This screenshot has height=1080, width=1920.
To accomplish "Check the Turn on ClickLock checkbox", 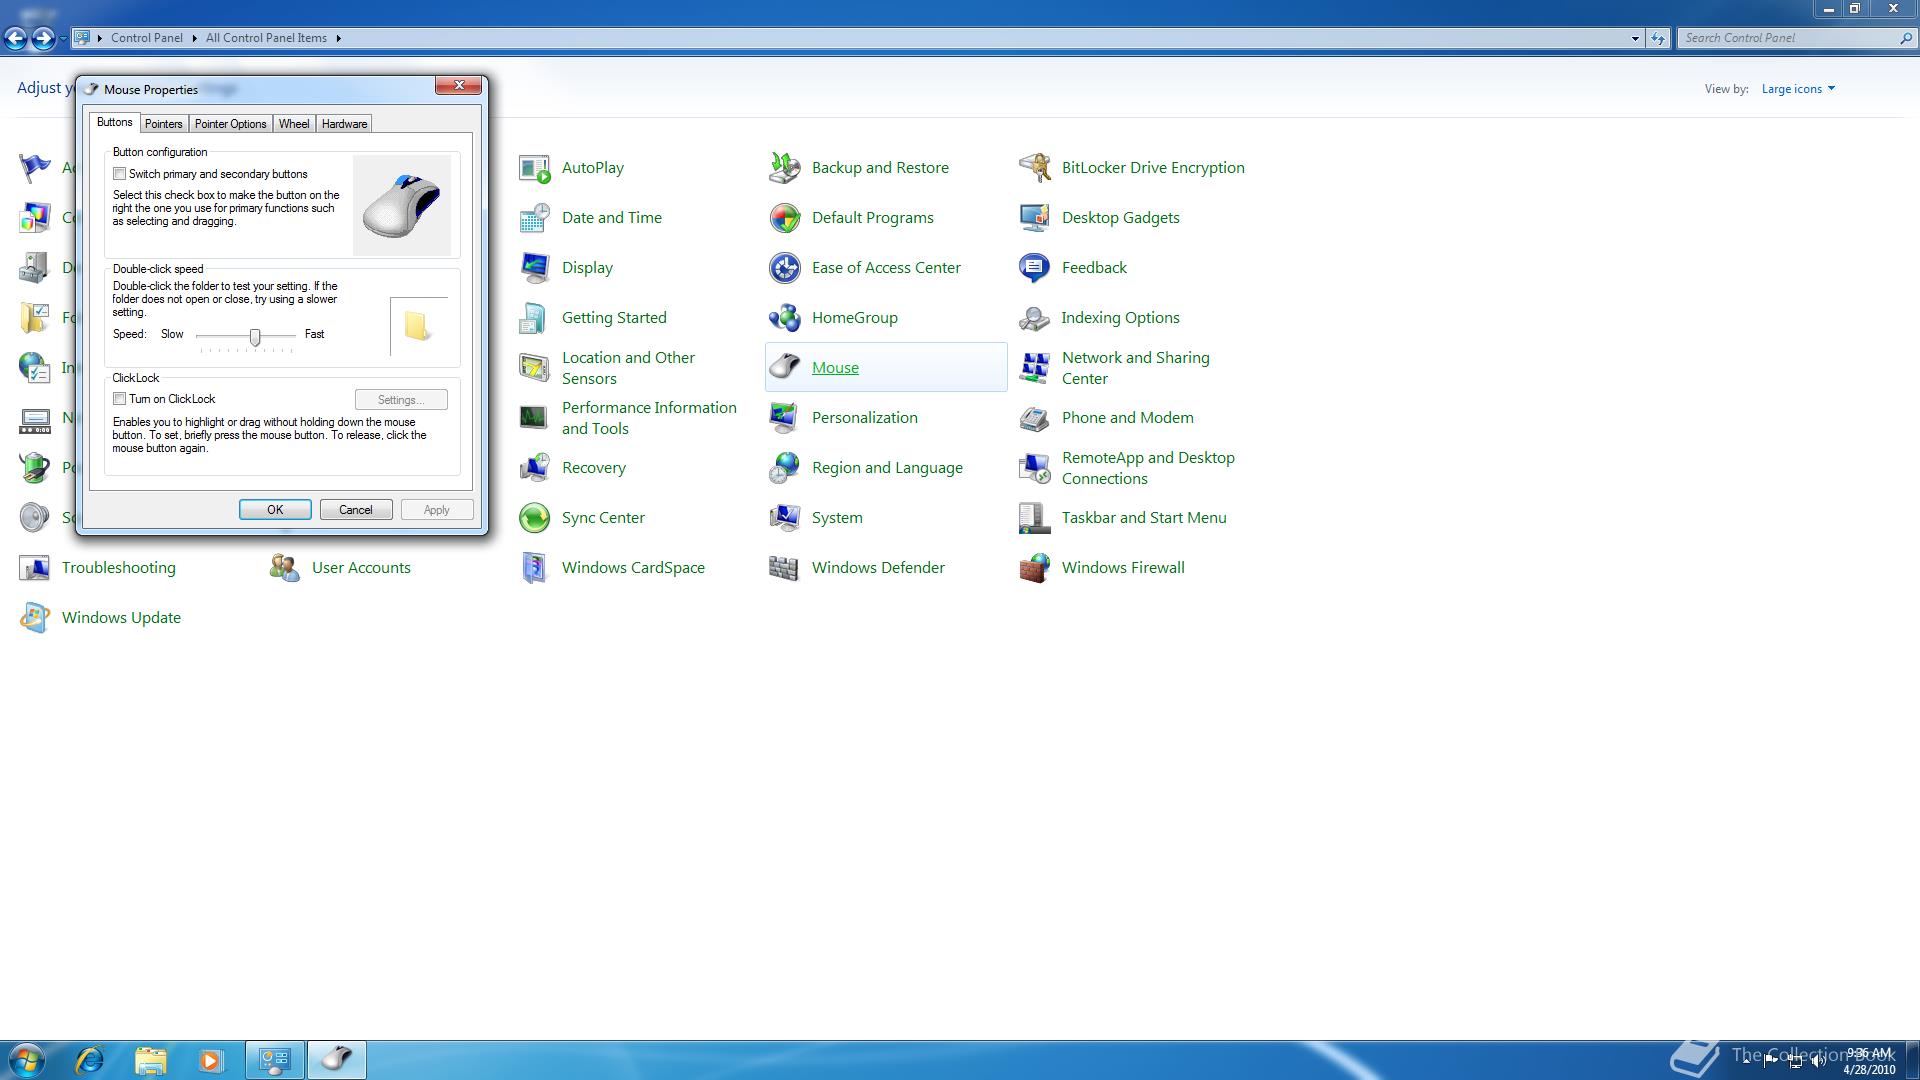I will [119, 399].
